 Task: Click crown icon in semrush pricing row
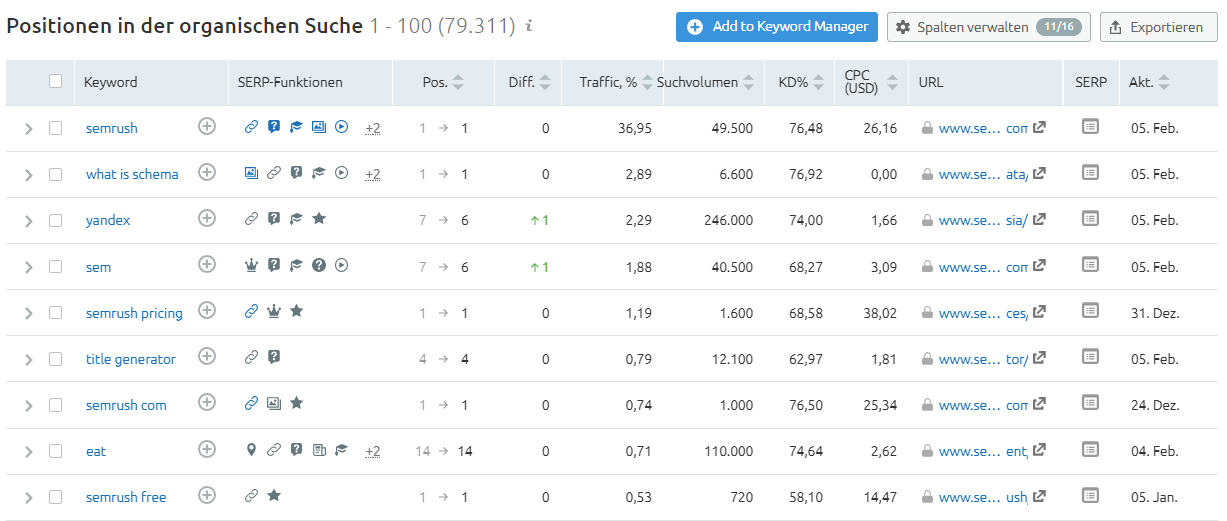pos(274,311)
